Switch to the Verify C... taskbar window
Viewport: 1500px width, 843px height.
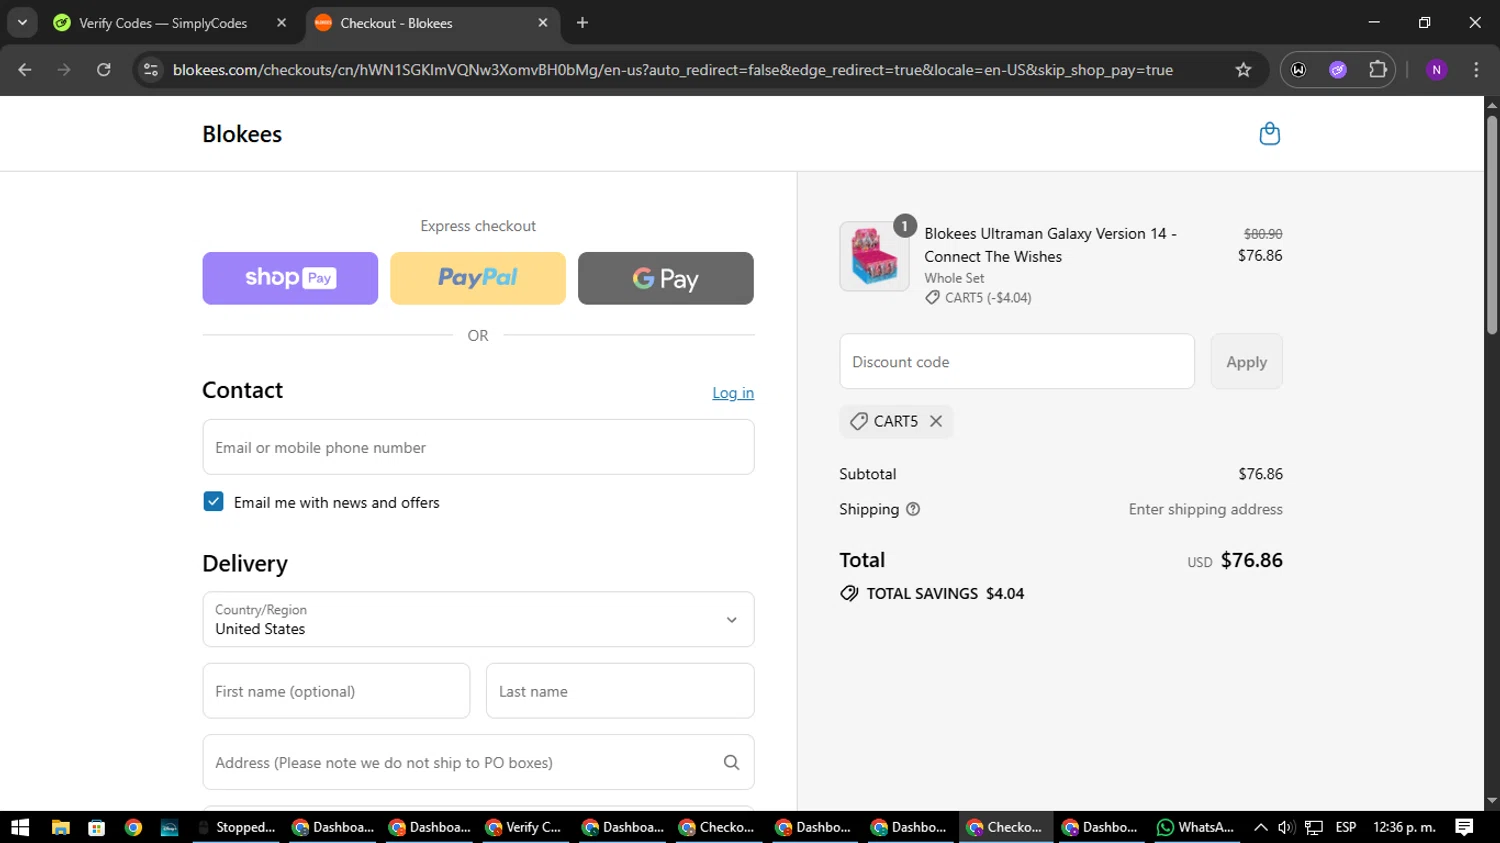click(523, 827)
